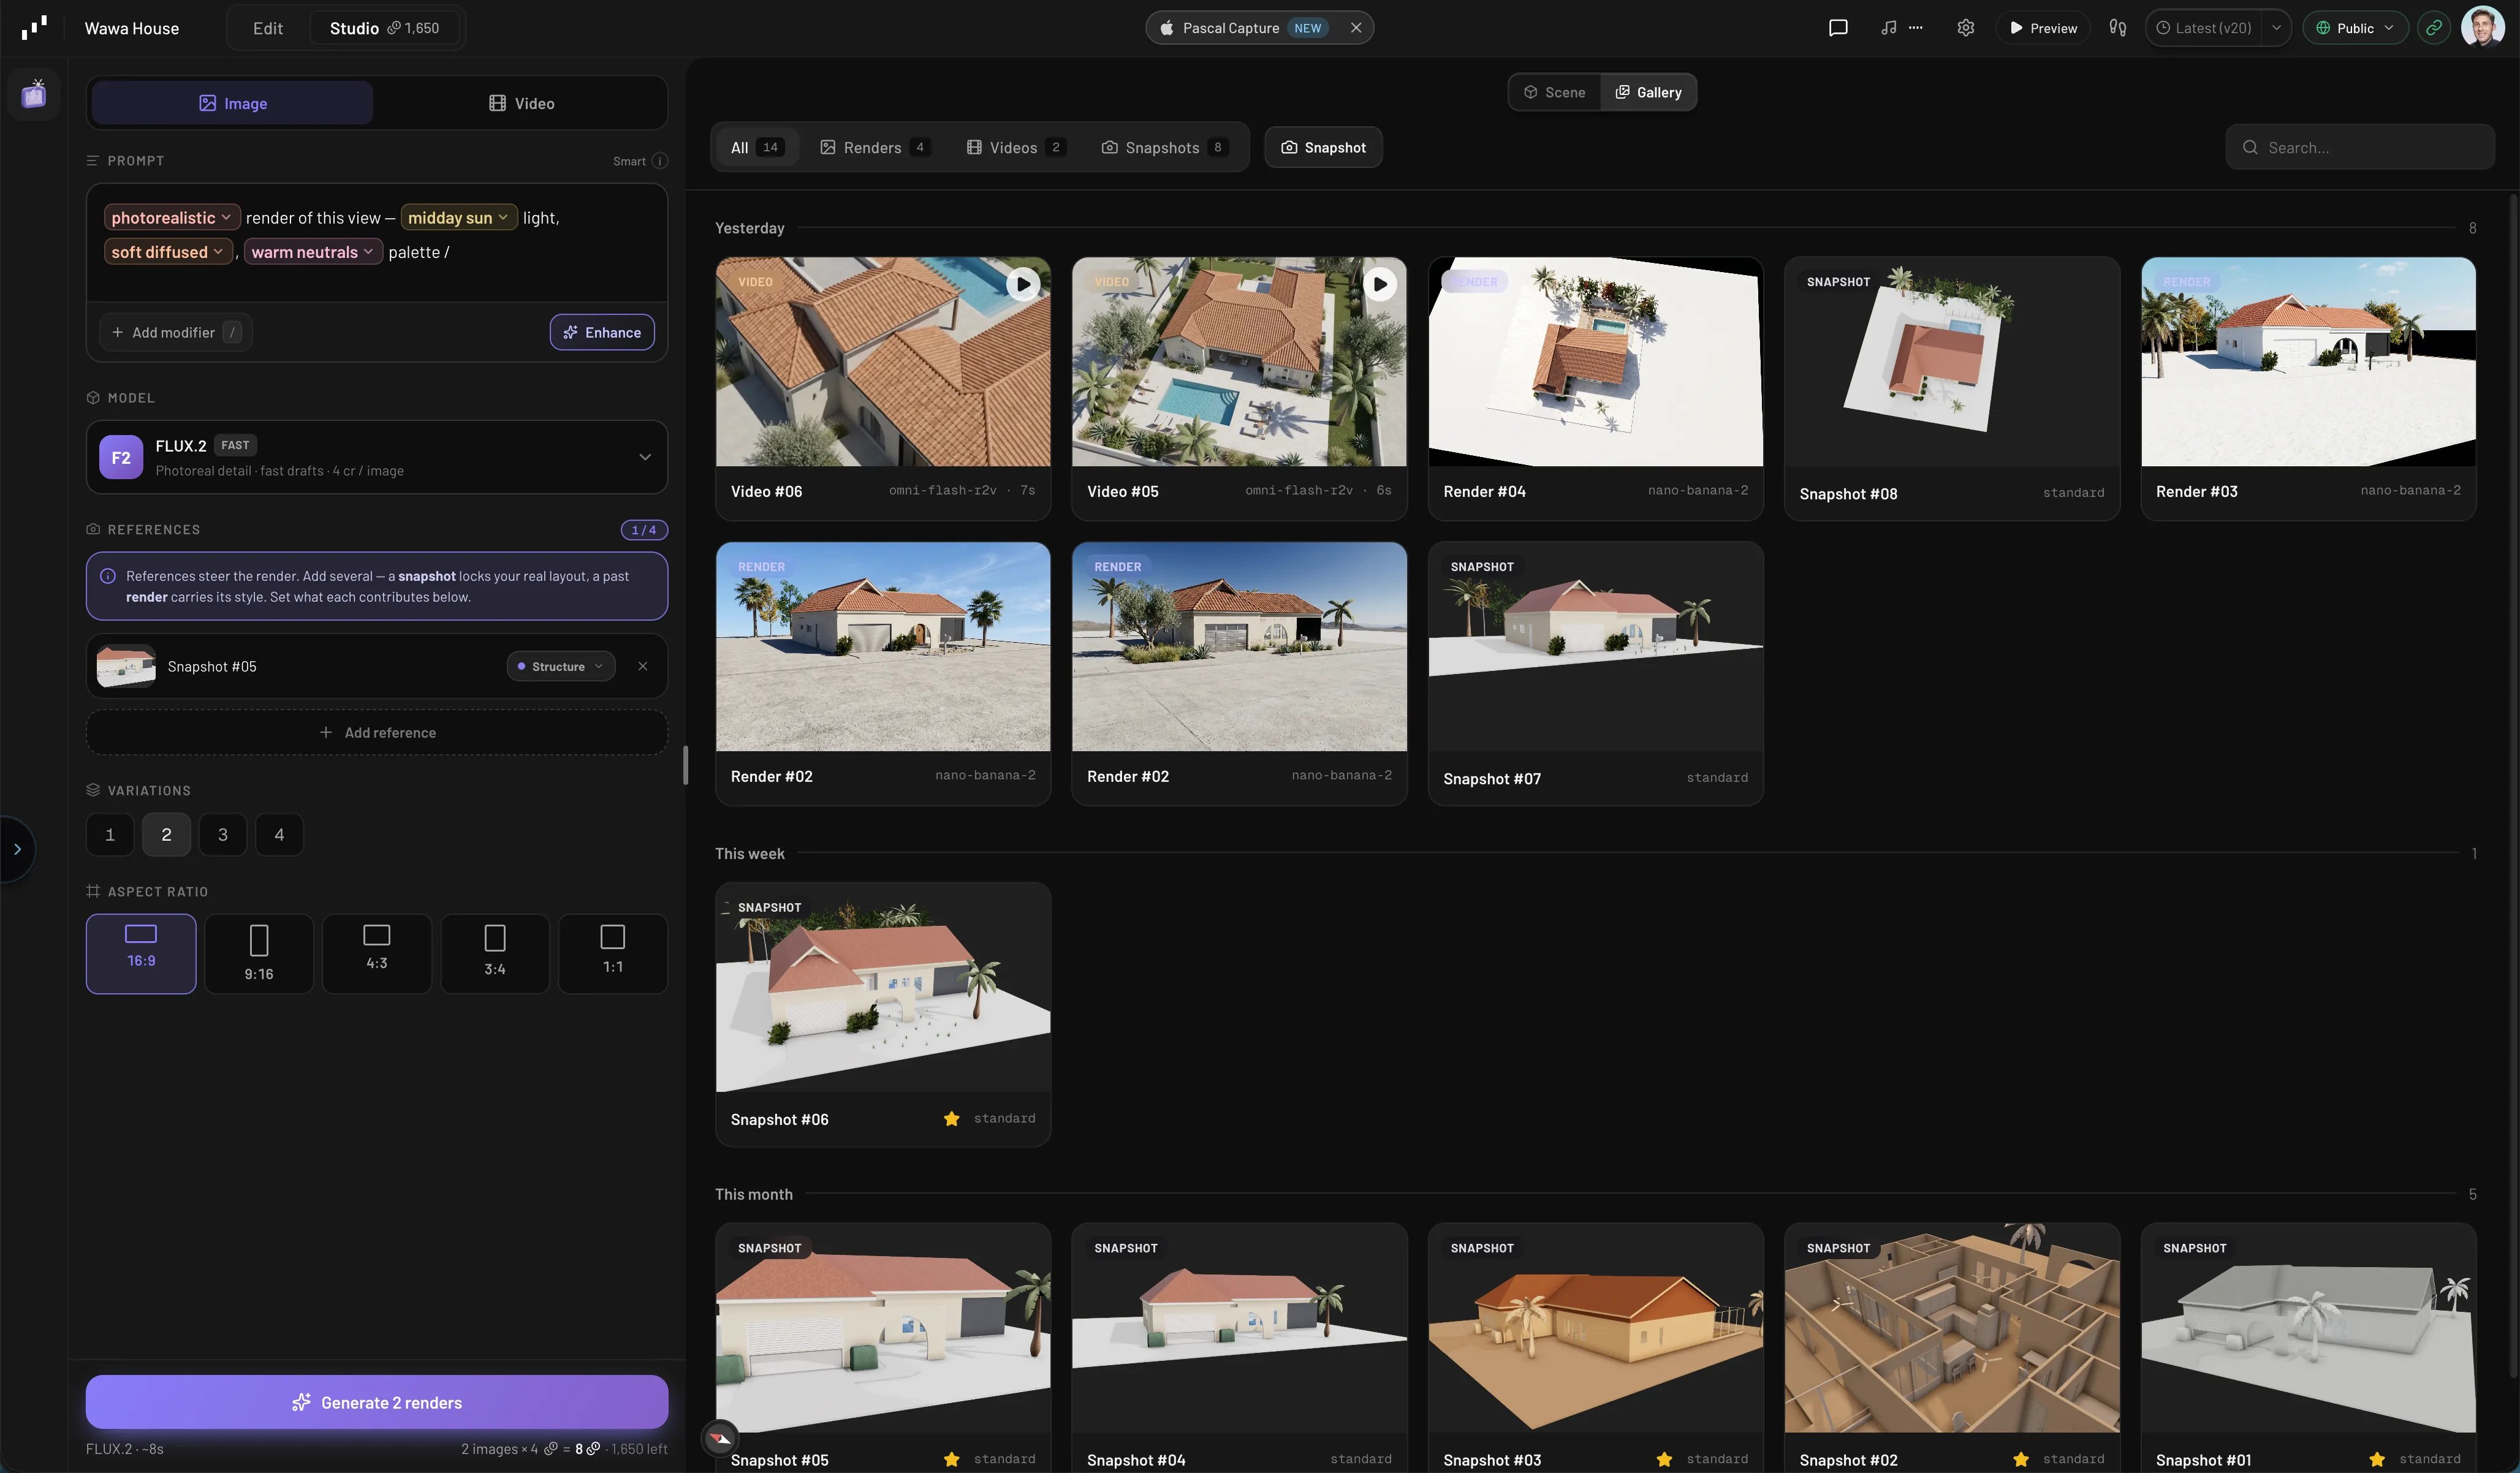Play Video #05 preview

tap(1380, 285)
